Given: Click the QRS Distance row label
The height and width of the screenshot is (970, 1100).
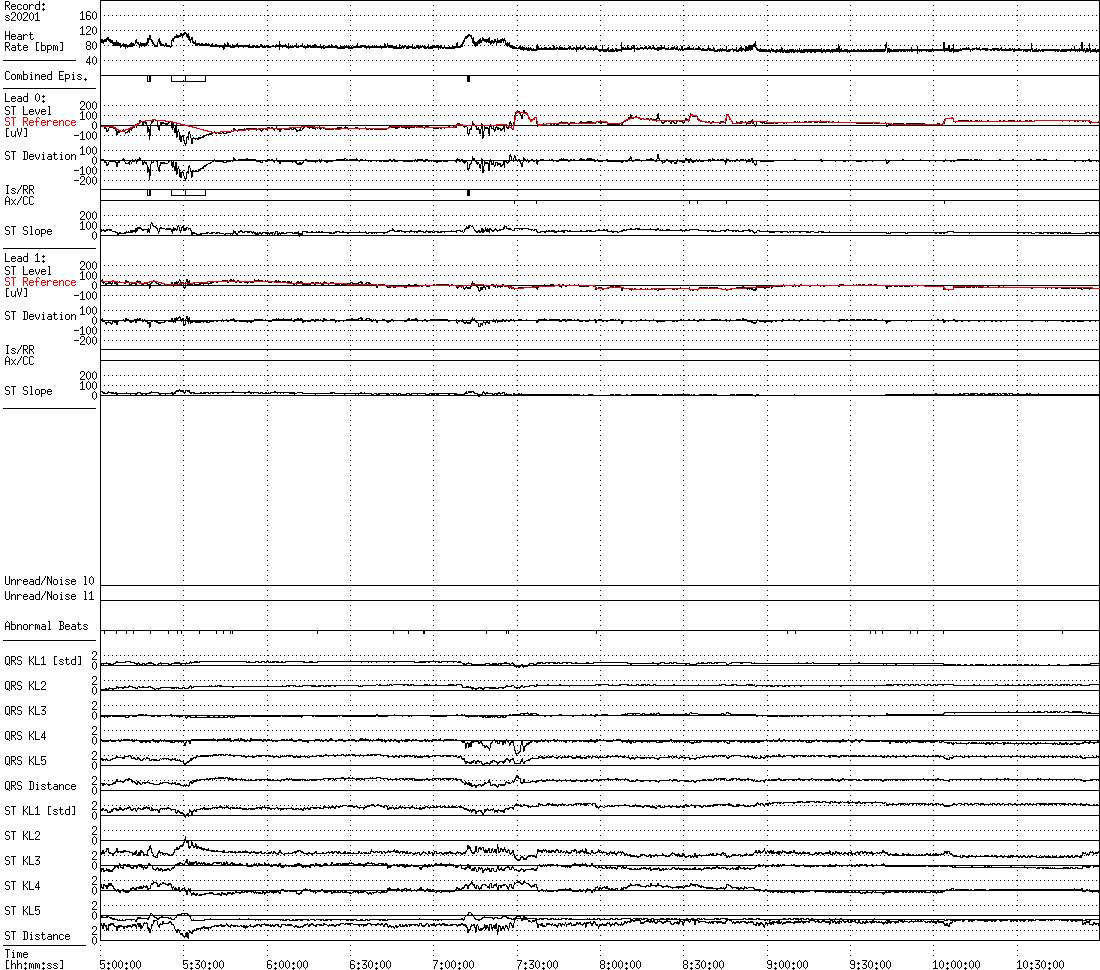Looking at the screenshot, I should click(x=40, y=786).
